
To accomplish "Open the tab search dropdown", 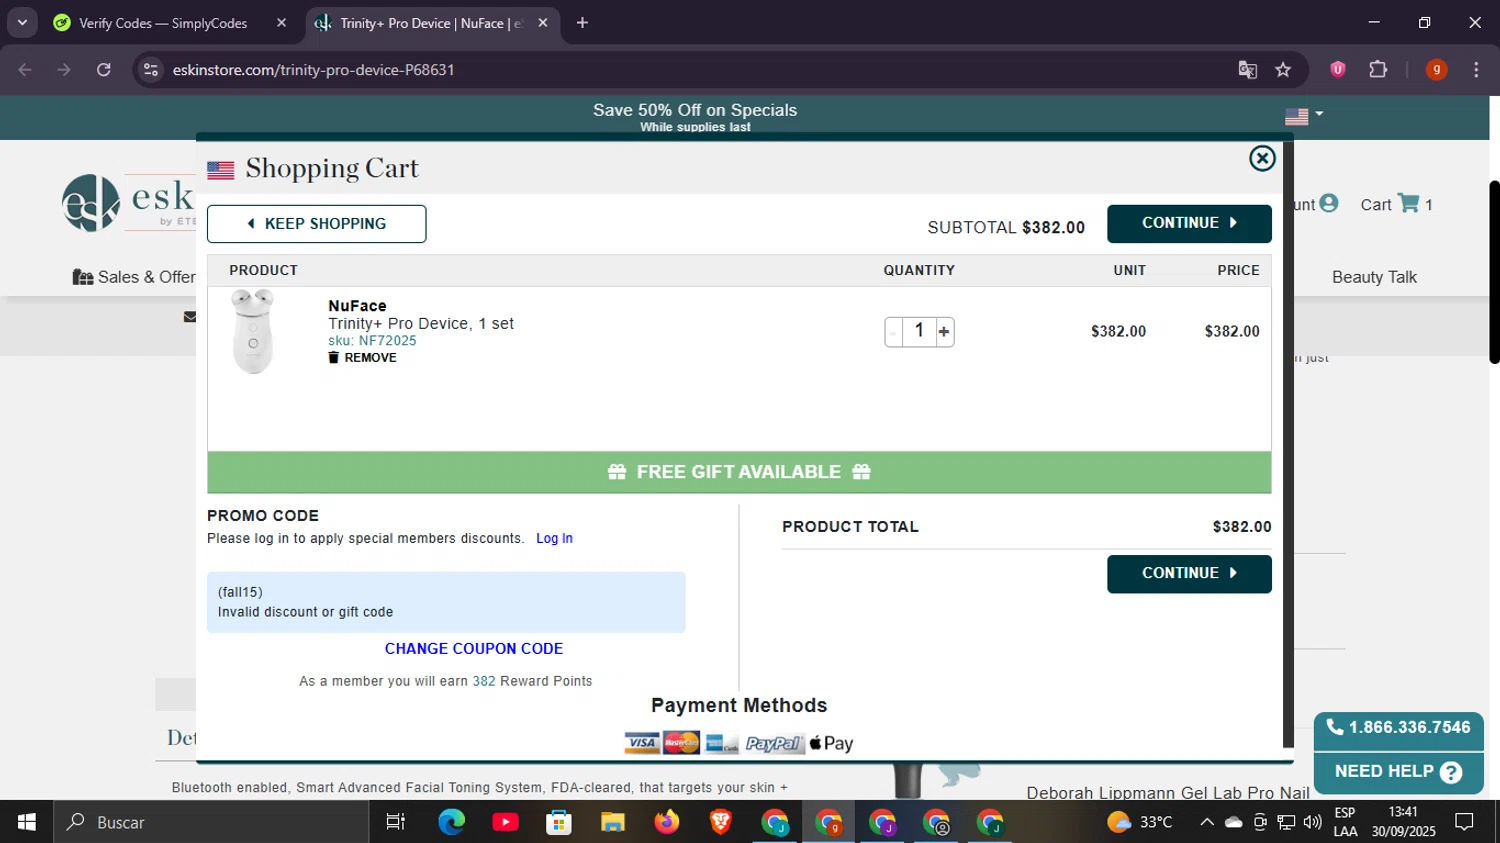I will tap(22, 23).
